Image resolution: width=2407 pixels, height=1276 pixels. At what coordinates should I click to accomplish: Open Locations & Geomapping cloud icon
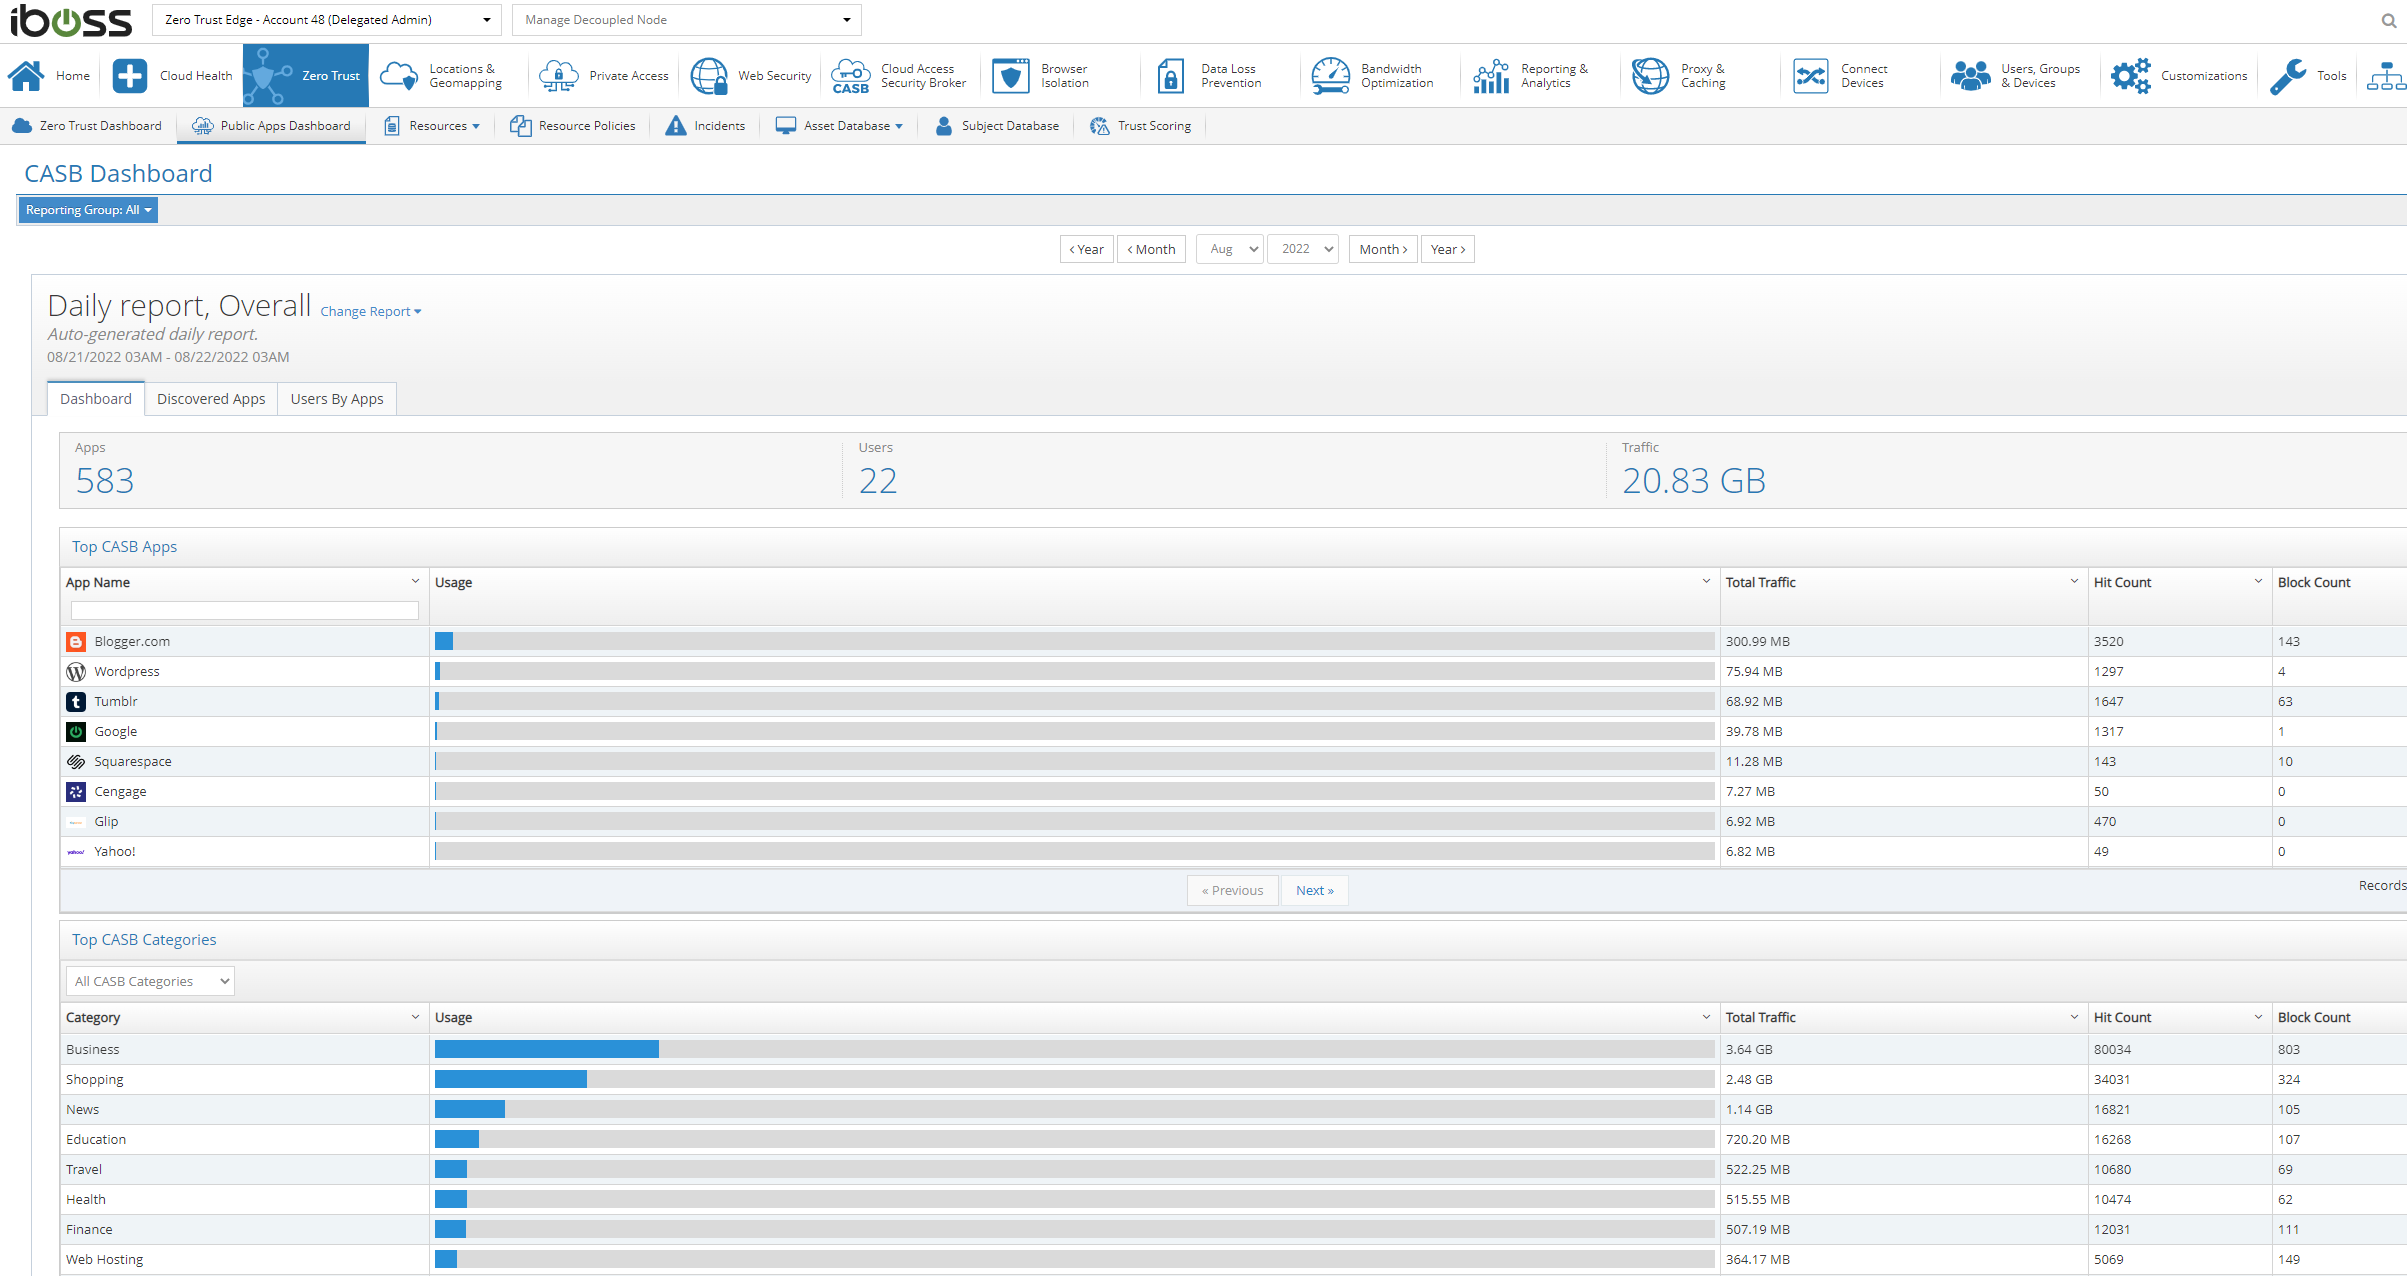[399, 76]
